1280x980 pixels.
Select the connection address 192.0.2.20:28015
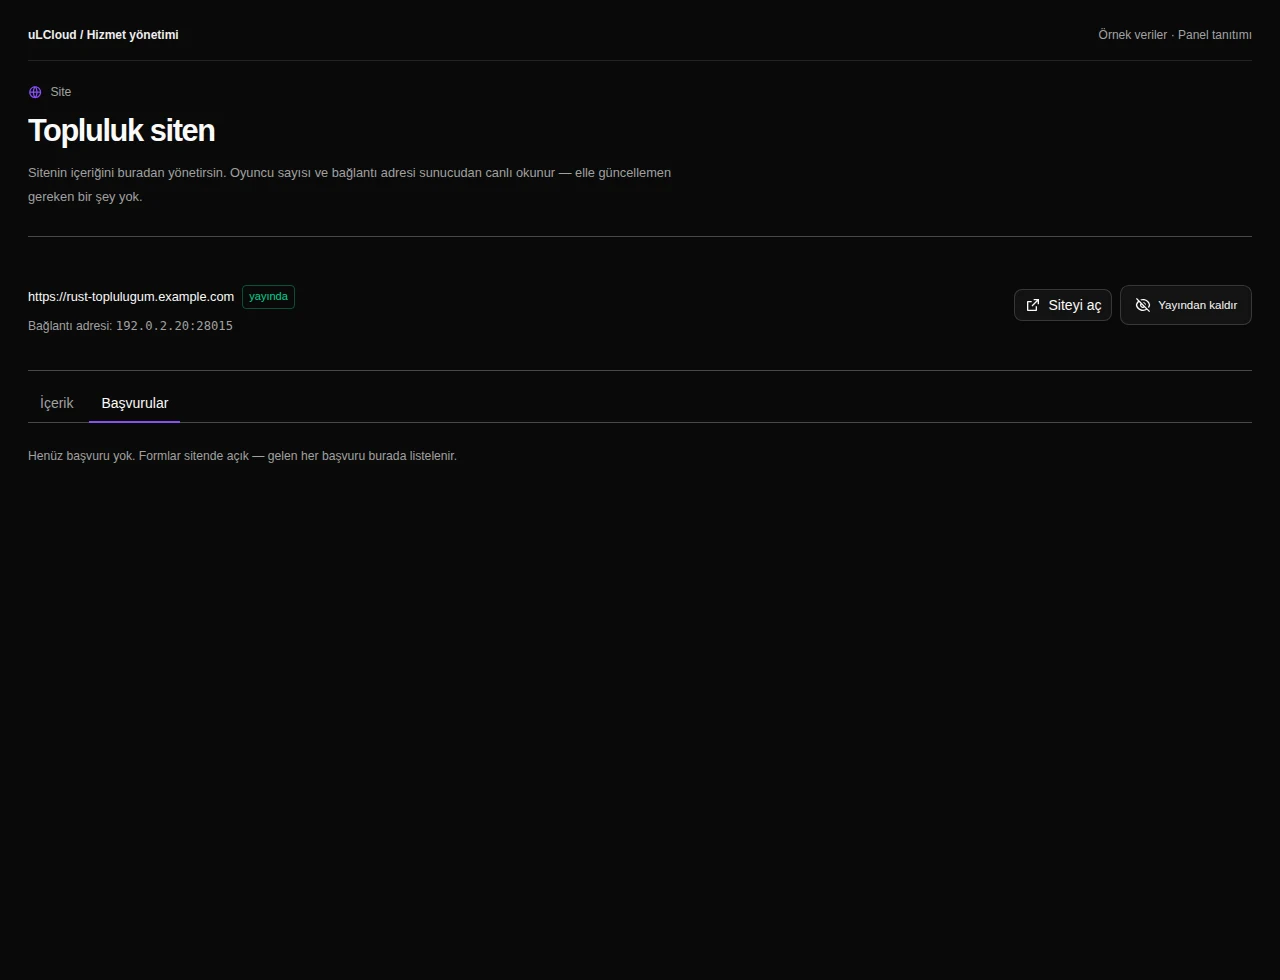point(174,326)
